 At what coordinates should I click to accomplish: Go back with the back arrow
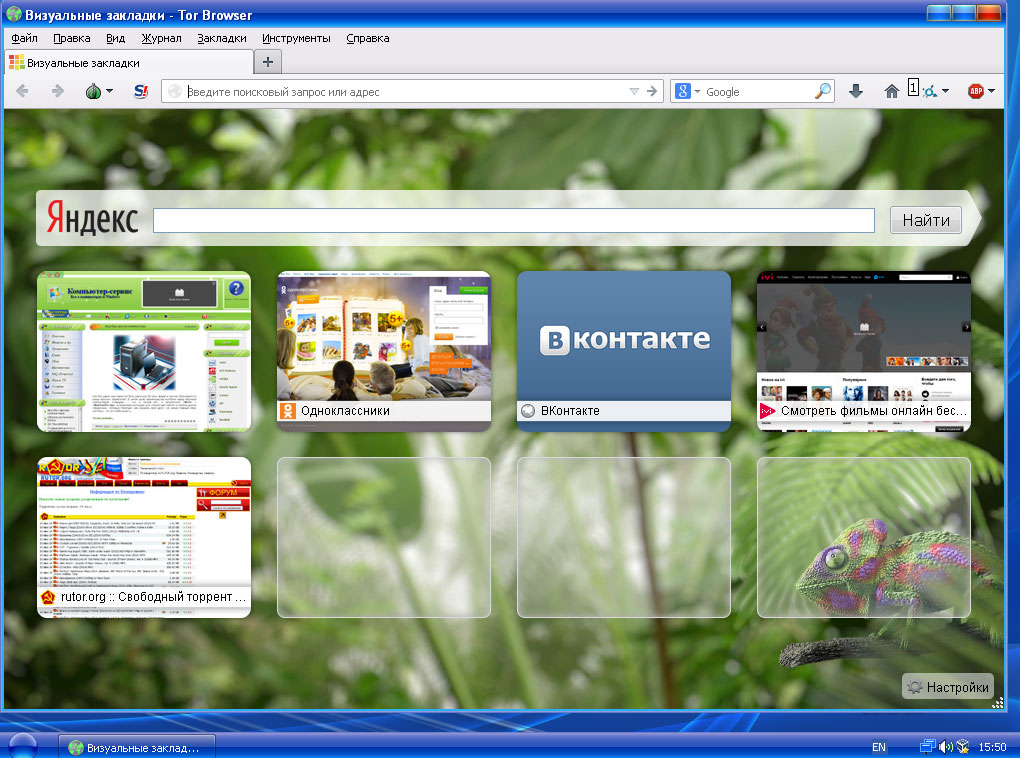pos(22,91)
